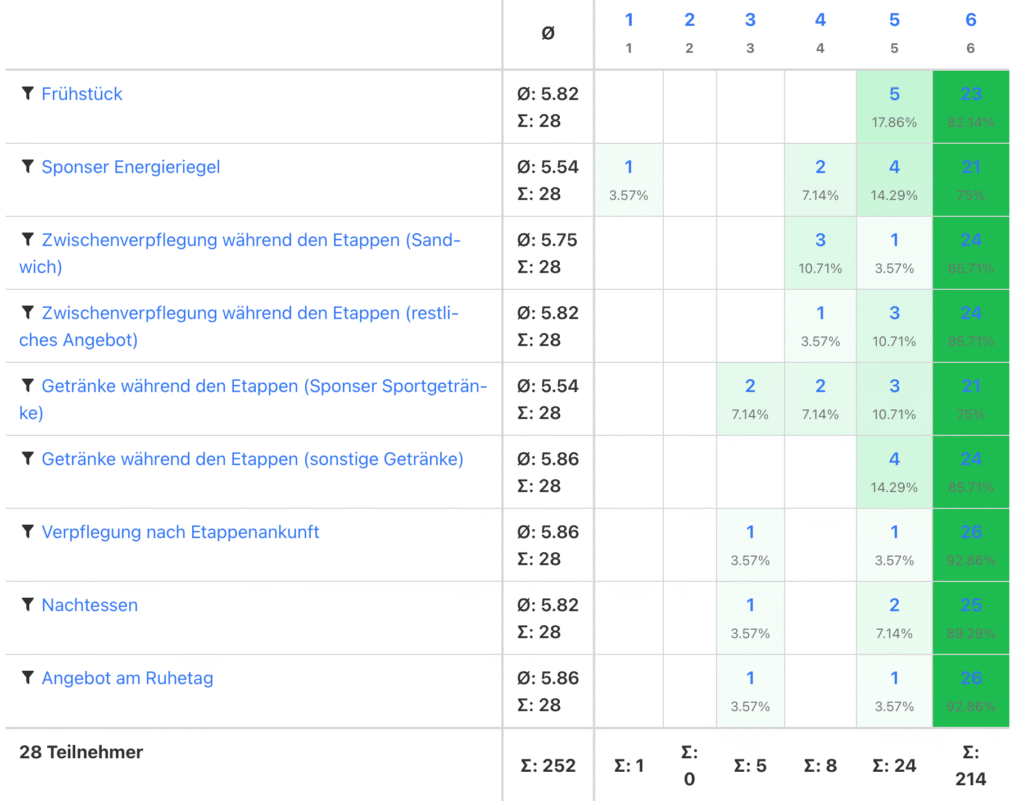Click the filter icon beside sonstige Getränke row
This screenshot has height=801, width=1024.
tap(28, 458)
